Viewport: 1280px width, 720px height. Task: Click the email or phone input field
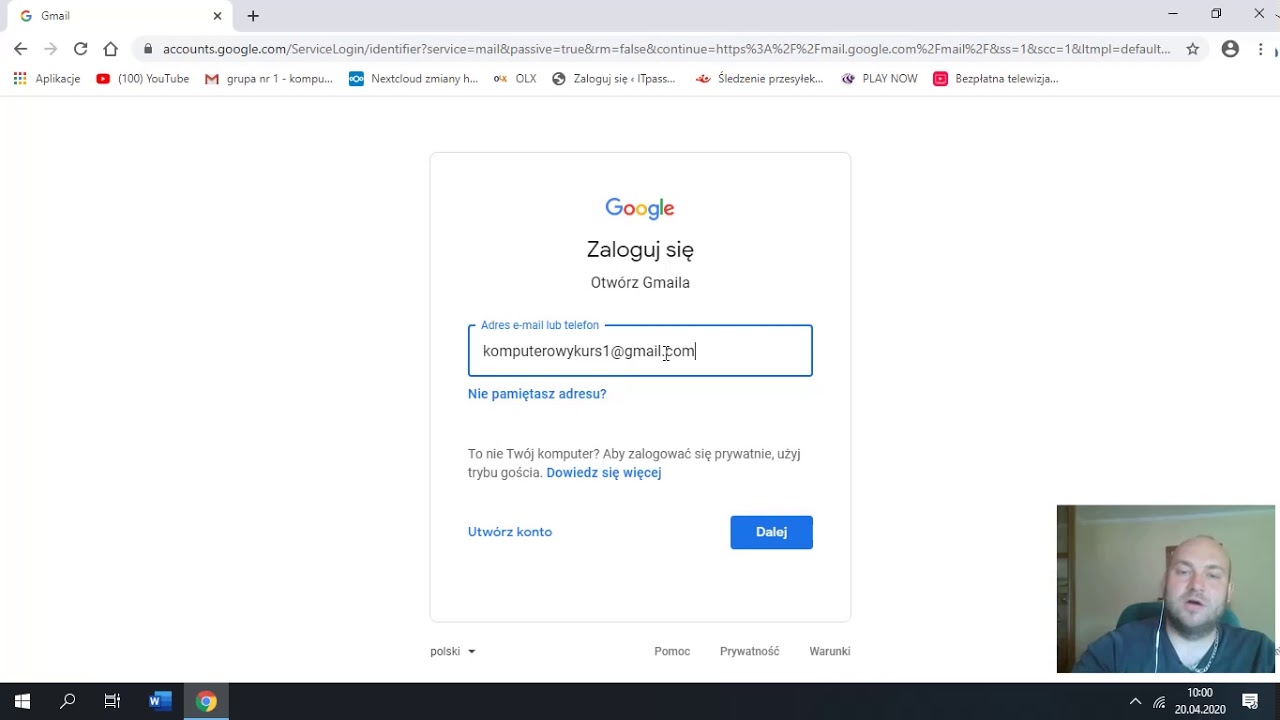click(640, 351)
